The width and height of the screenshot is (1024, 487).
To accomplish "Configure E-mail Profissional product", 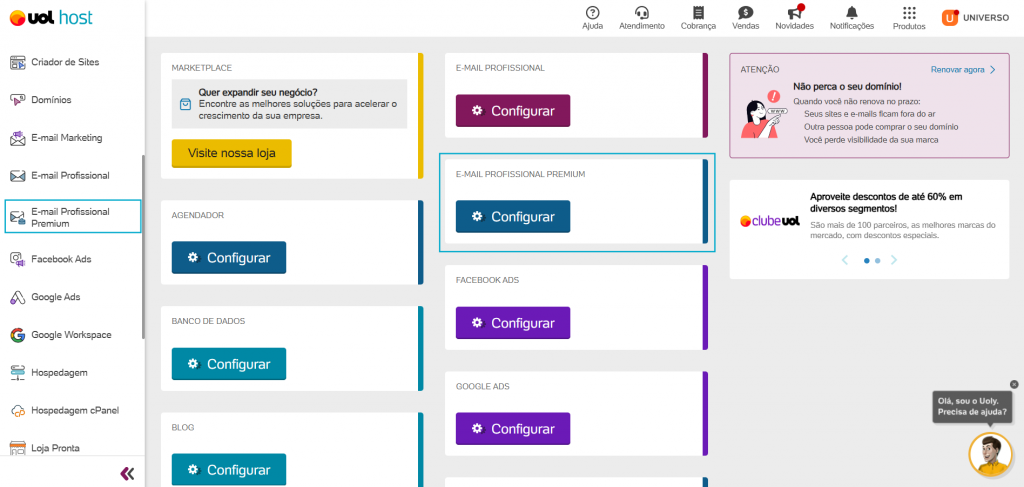I will pos(513,111).
